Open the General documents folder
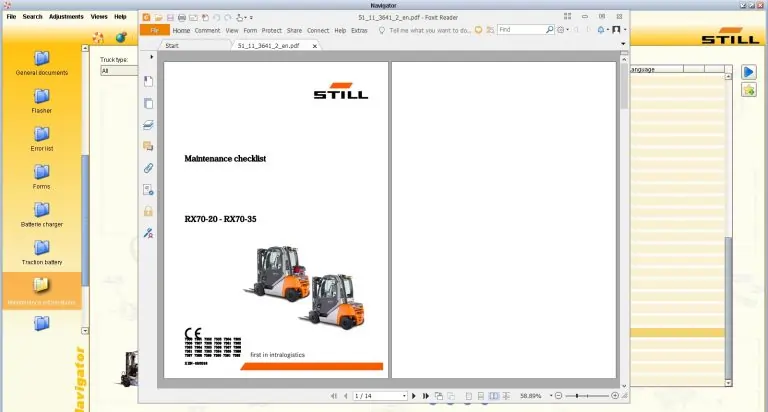This screenshot has height=412, width=768. coord(41,62)
